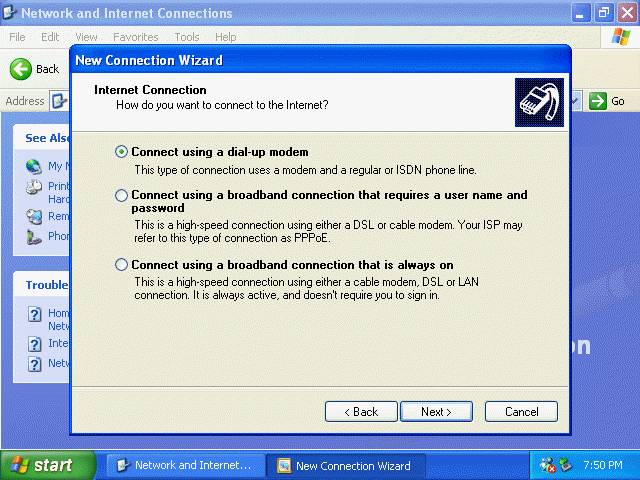
Task: Click the address bar folder icon
Action: 59,100
